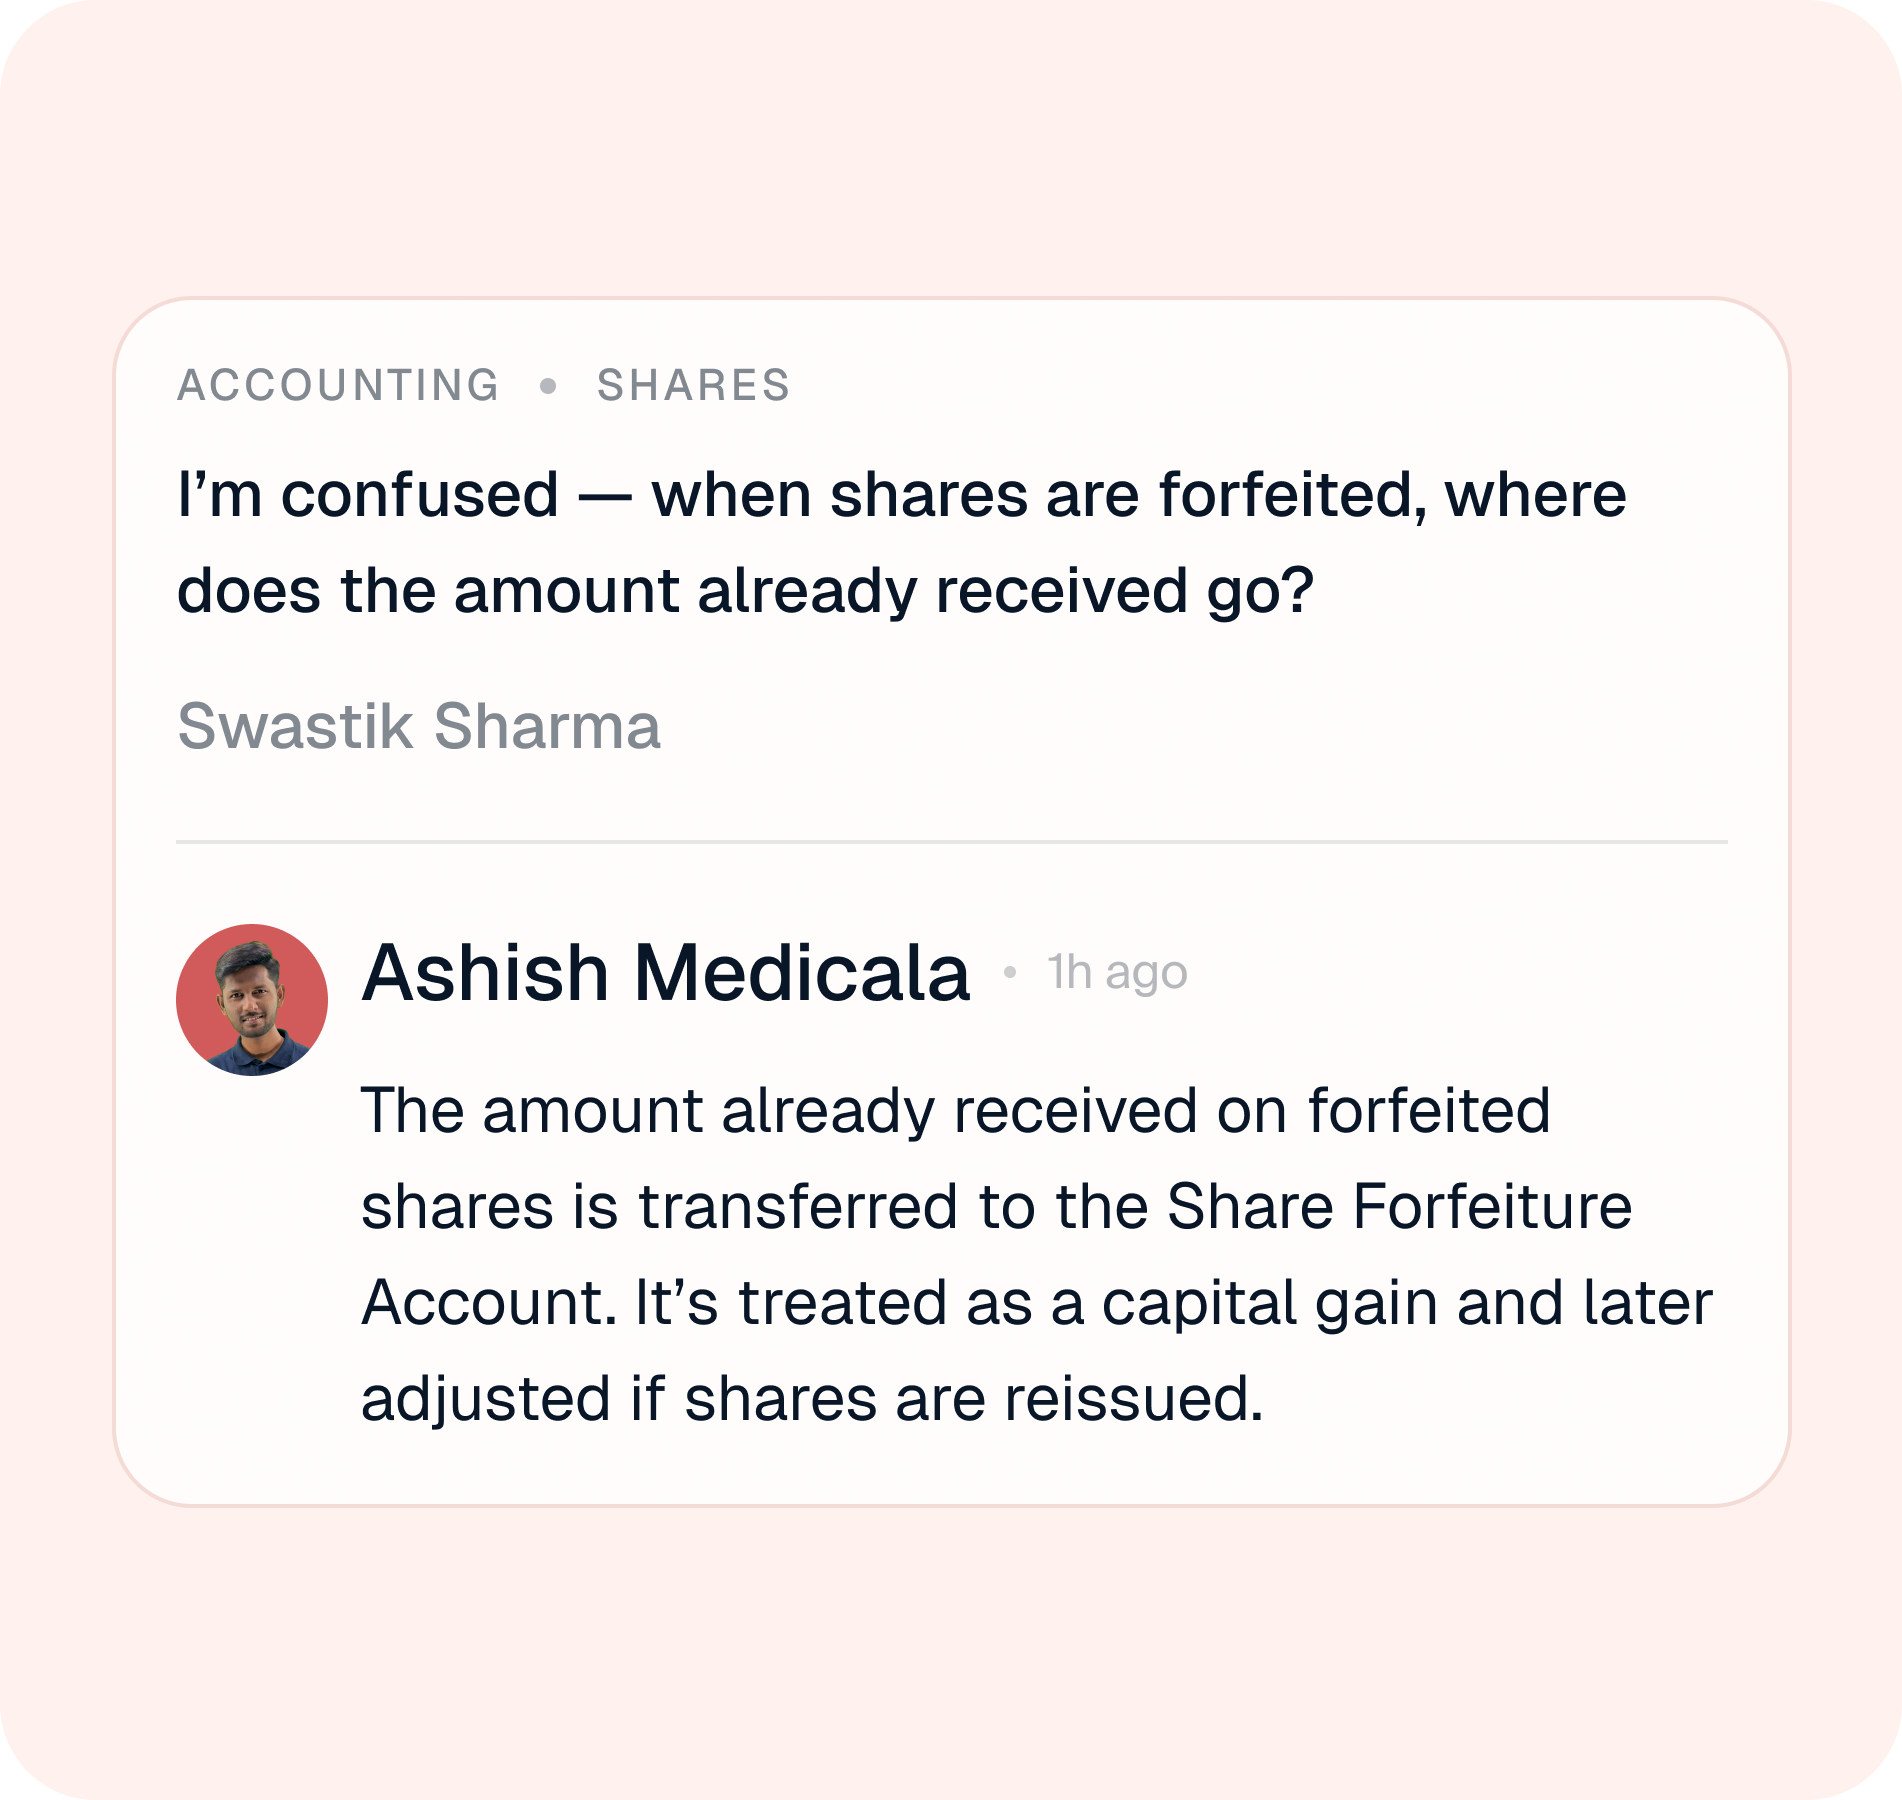Click the divider line below the question

click(951, 842)
